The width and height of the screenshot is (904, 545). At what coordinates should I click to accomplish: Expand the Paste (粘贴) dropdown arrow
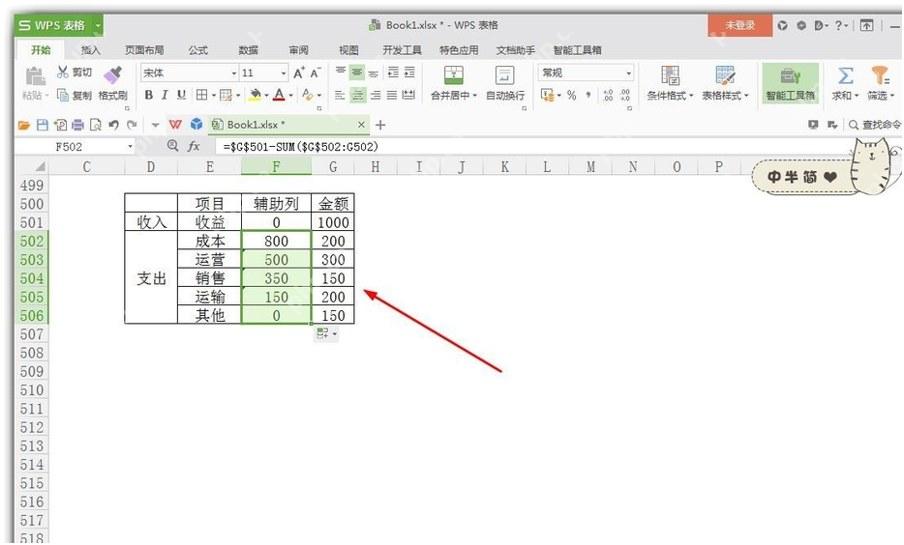47,96
